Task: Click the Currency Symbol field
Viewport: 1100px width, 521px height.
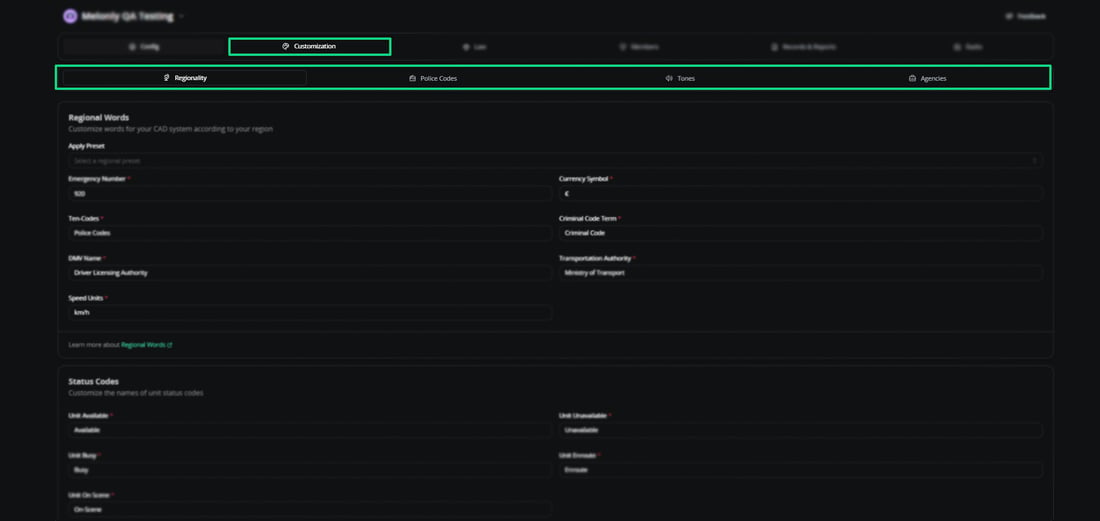Action: tap(800, 194)
